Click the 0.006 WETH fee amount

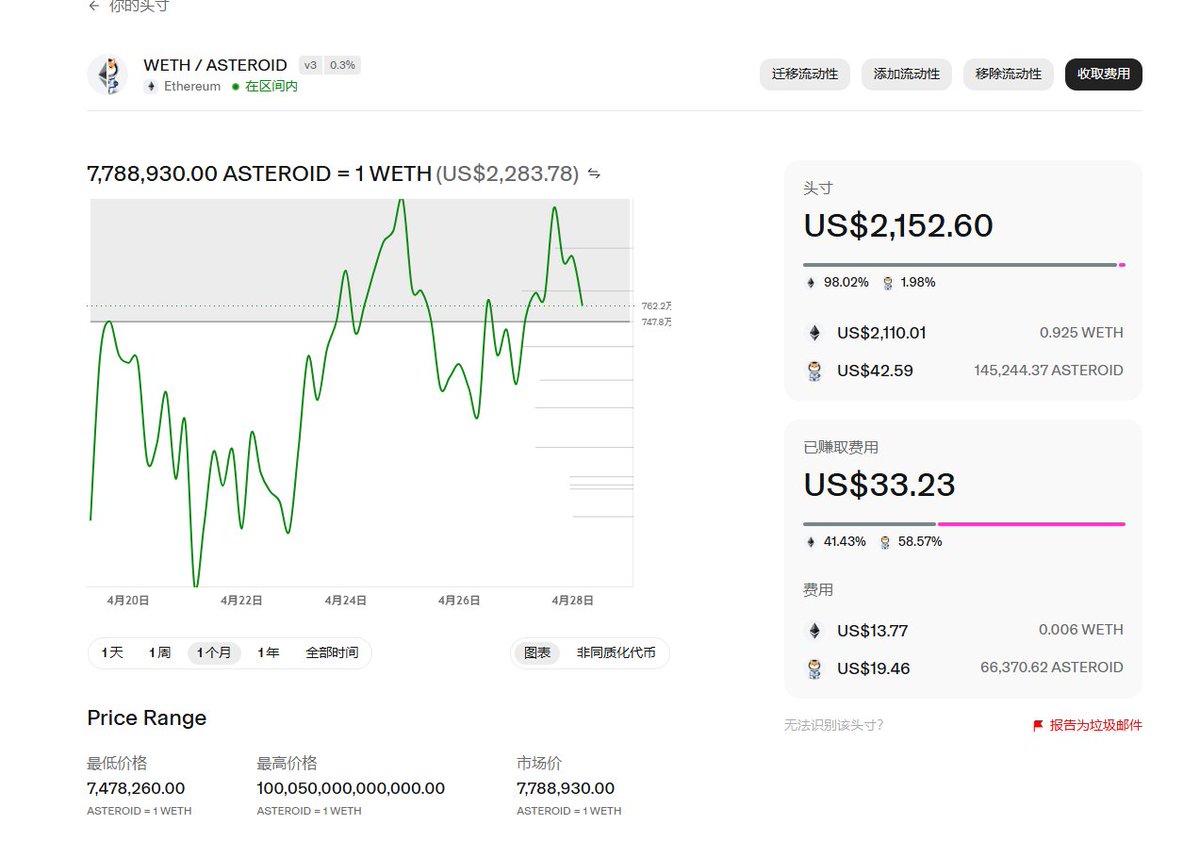1081,630
